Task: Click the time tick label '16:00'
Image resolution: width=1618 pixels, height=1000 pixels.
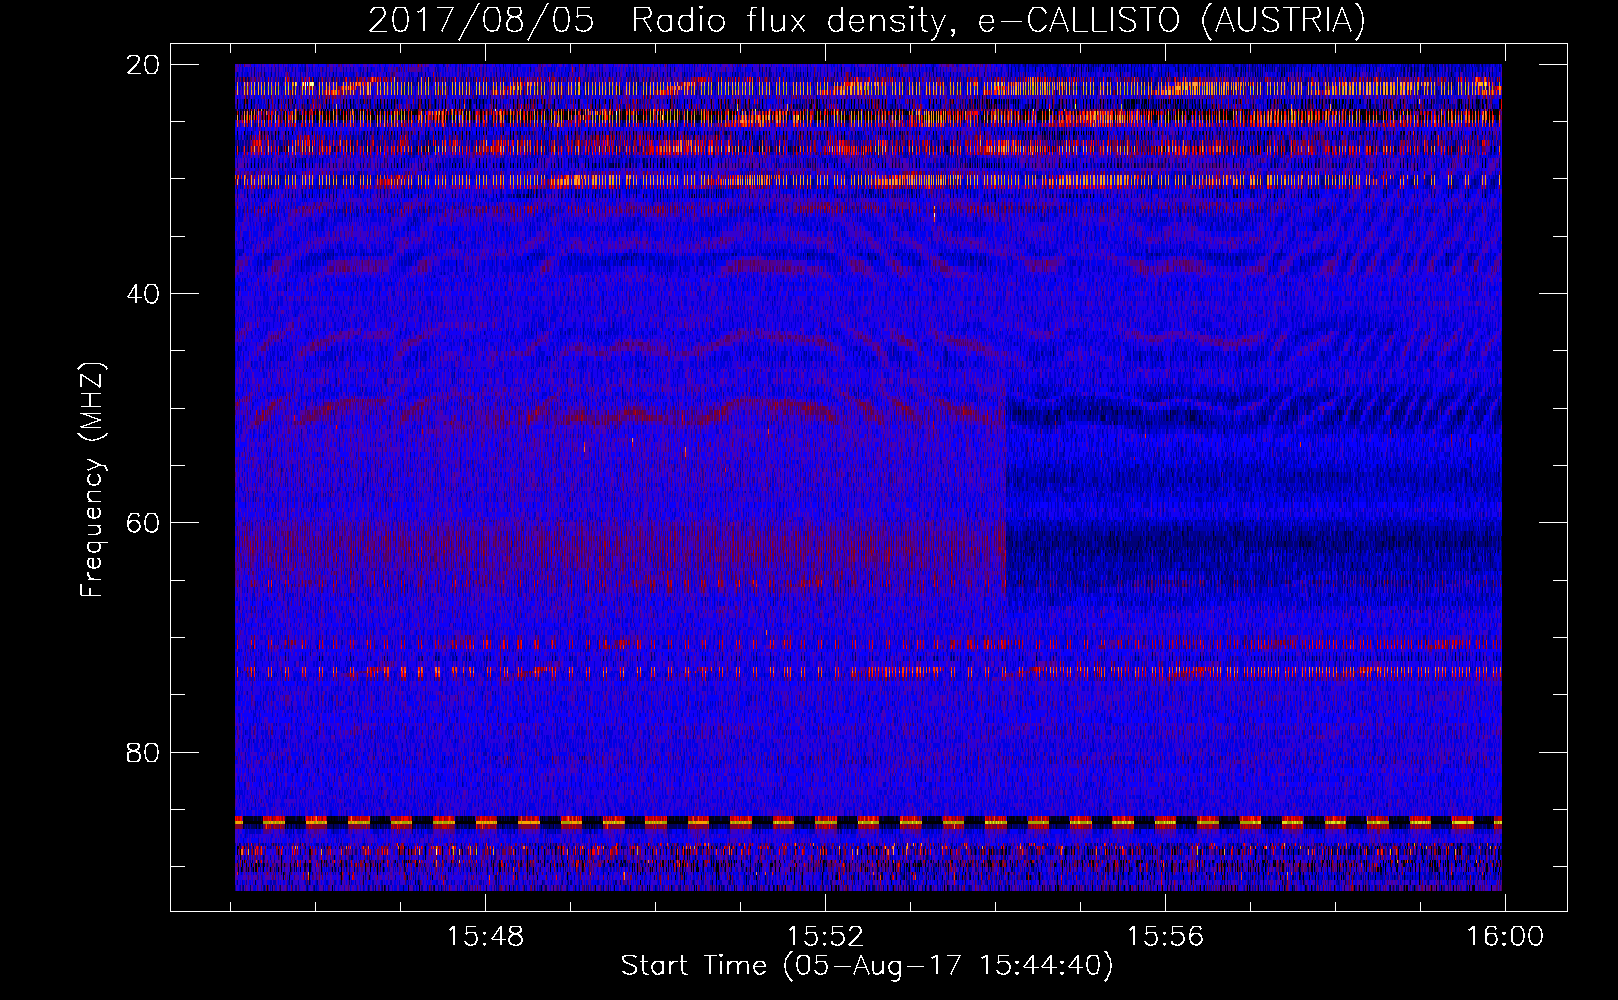Action: click(x=1505, y=937)
